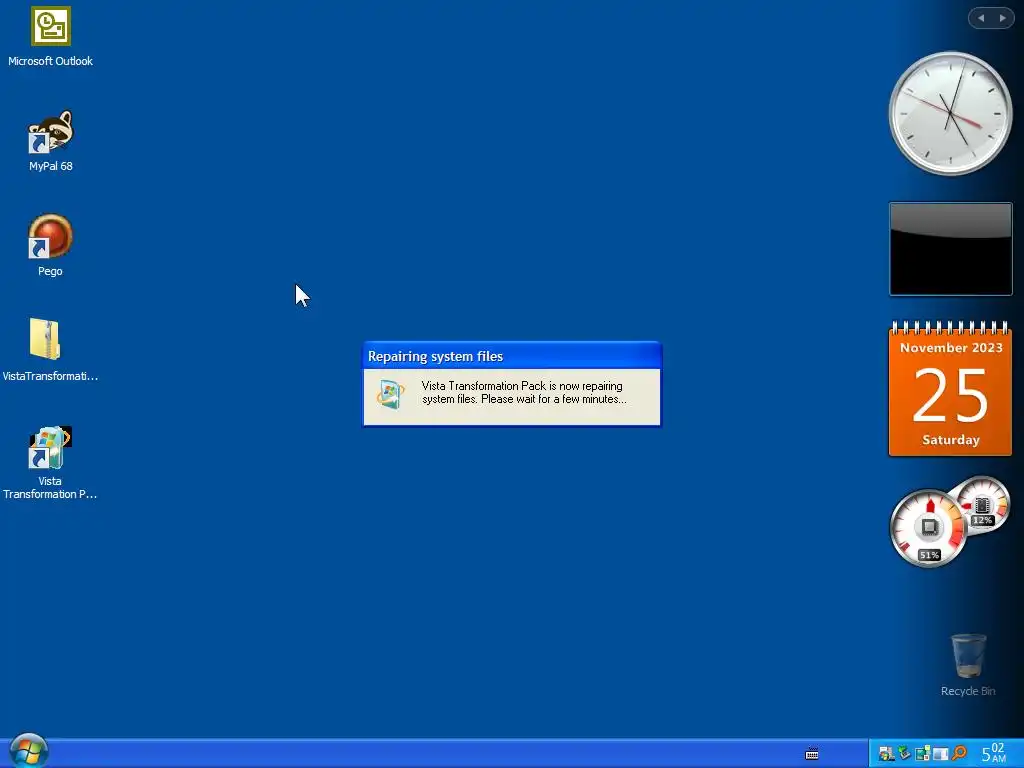Image resolution: width=1024 pixels, height=768 pixels.
Task: Select the VistaTransformati... zip folder icon
Action: point(50,349)
